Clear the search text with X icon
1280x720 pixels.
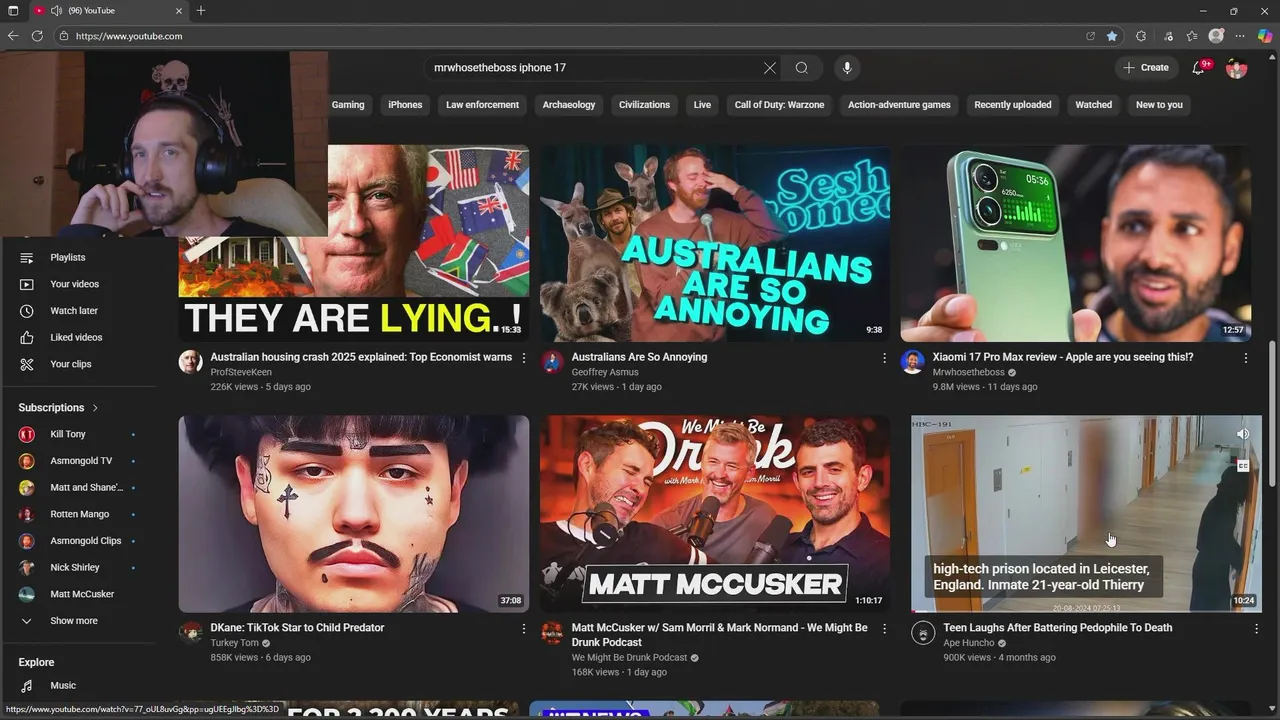(769, 68)
